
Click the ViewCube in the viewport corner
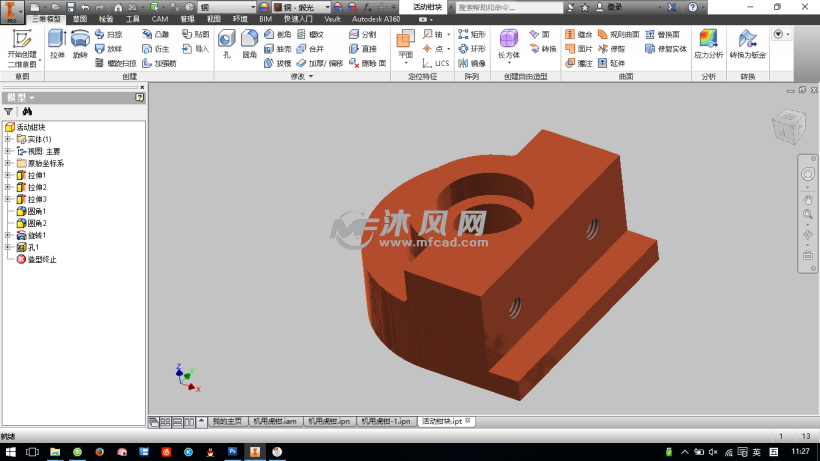click(x=786, y=126)
